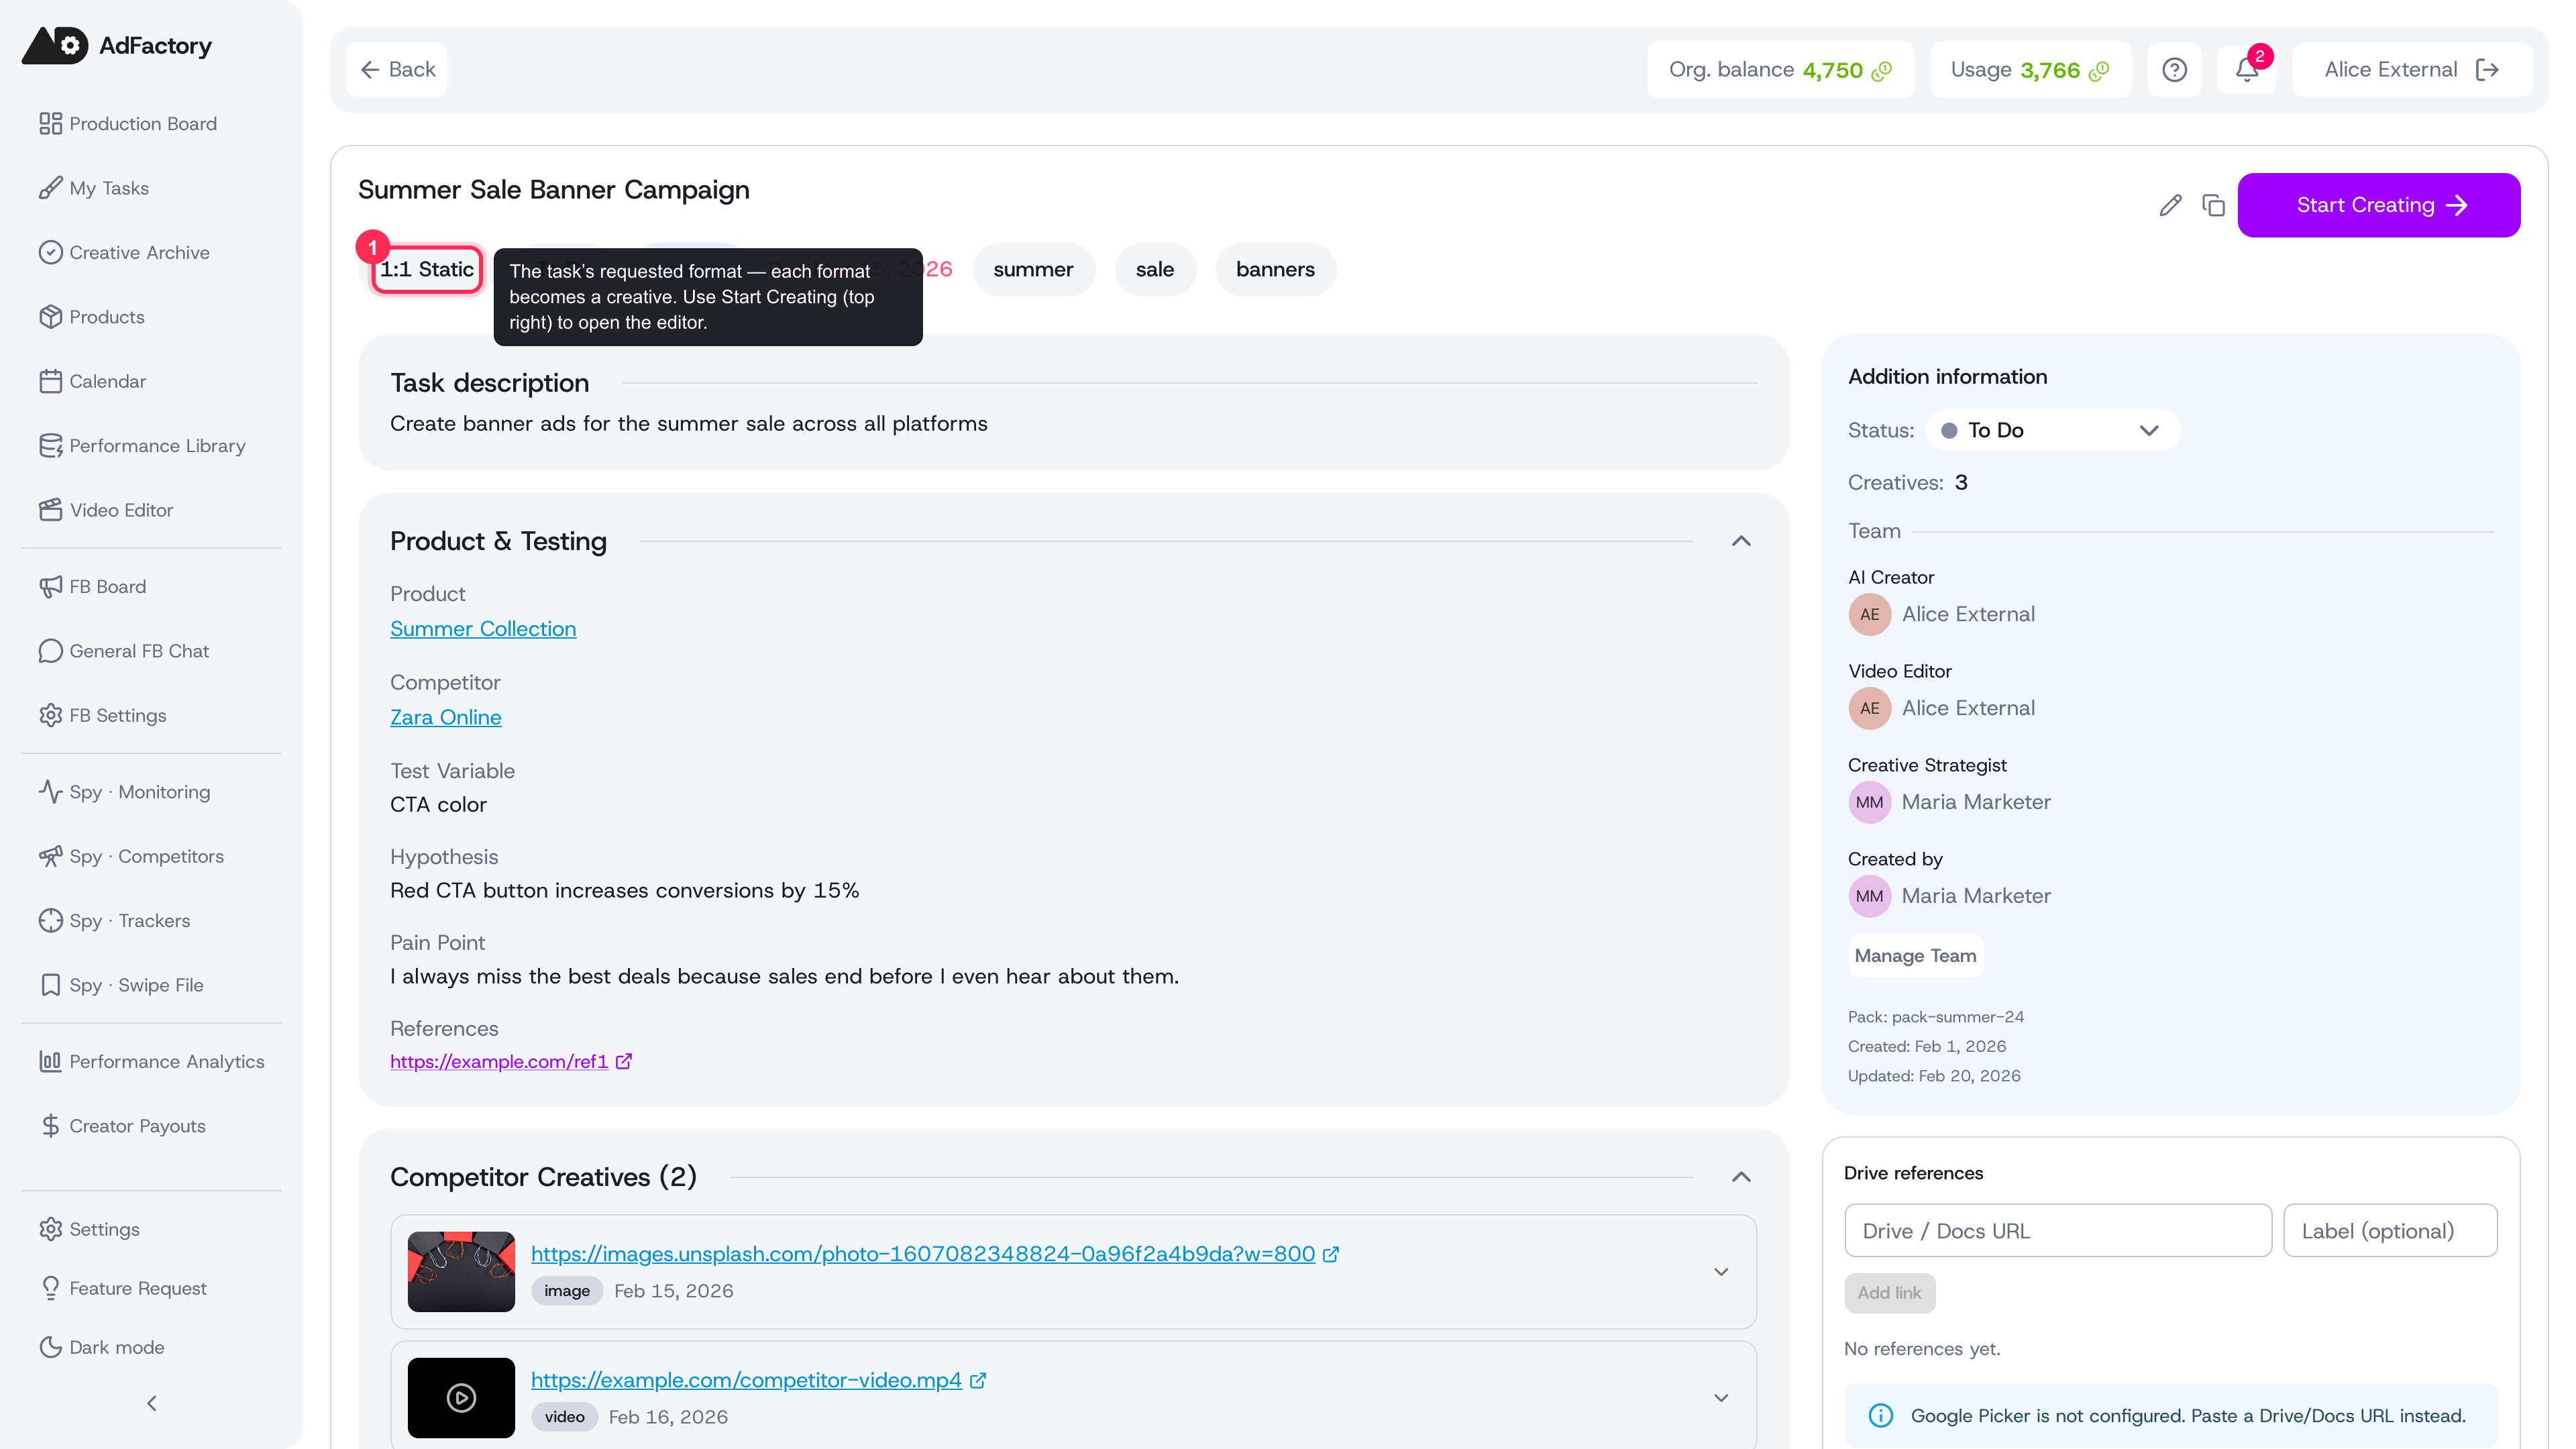Open the Products page
Viewport: 2576px width, 1449px height.
(92, 316)
